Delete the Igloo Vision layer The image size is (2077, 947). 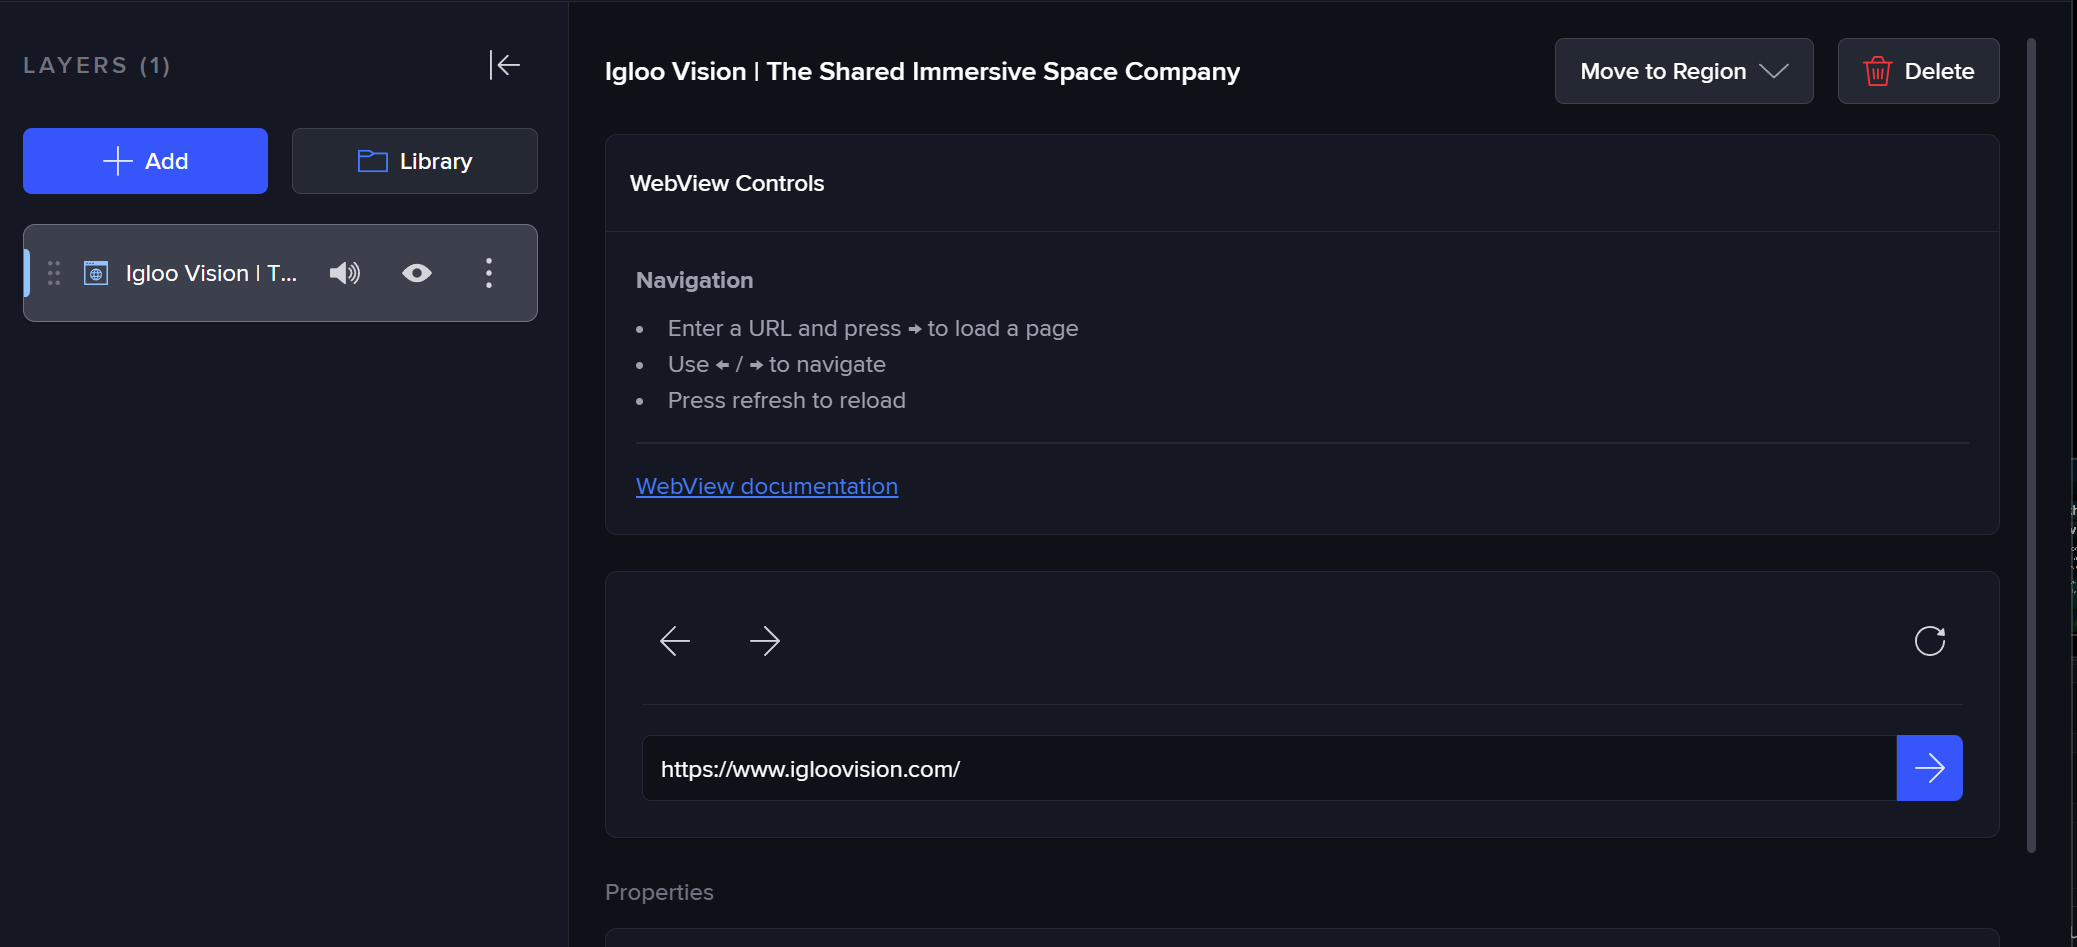1918,71
